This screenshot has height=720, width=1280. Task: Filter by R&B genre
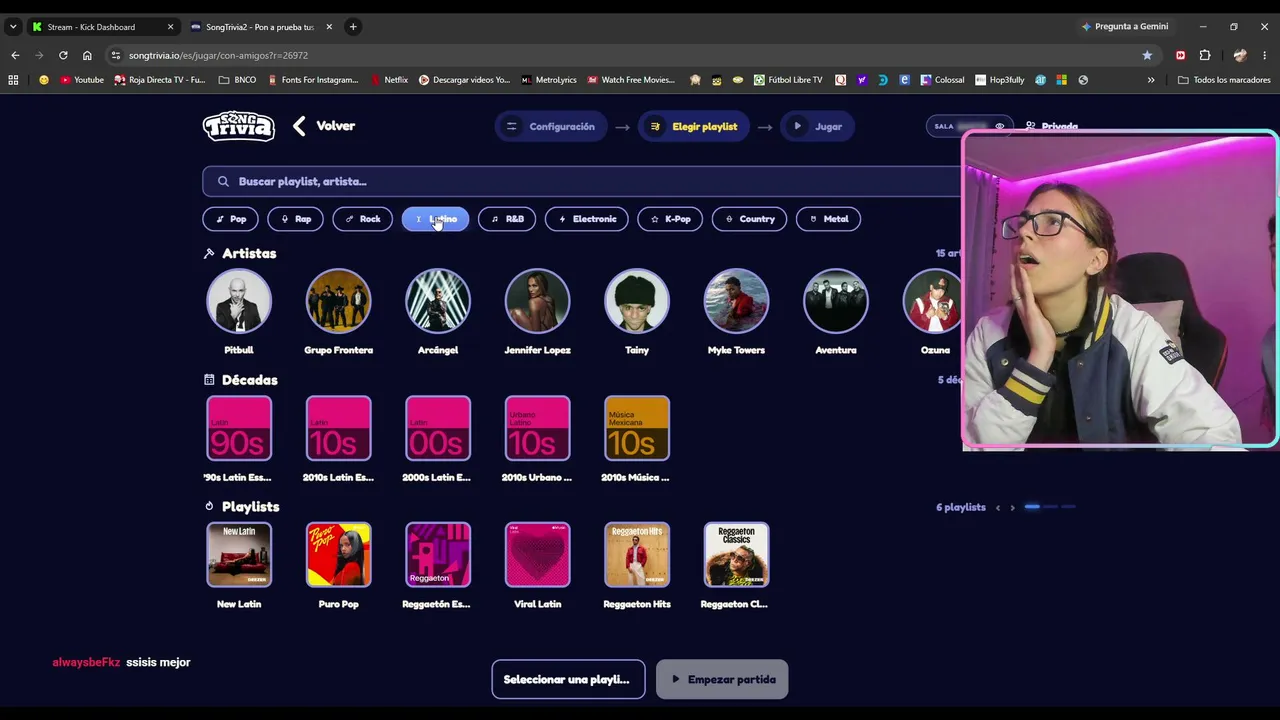click(506, 219)
